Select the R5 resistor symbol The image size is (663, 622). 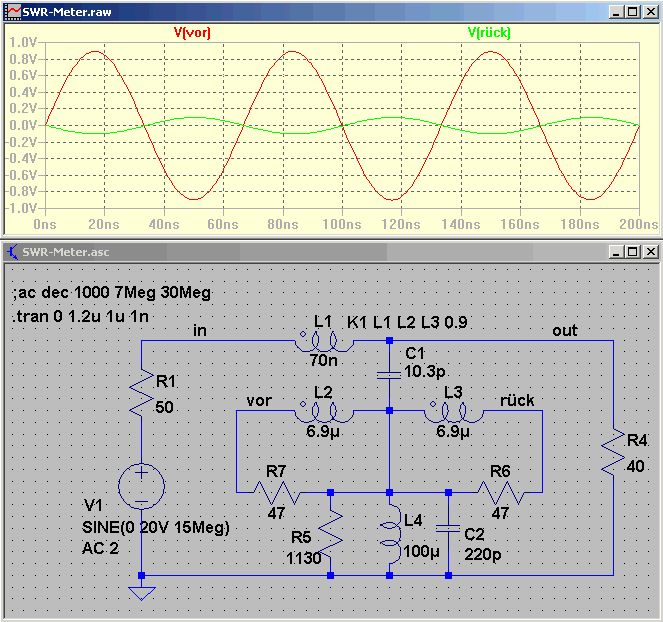pos(331,534)
